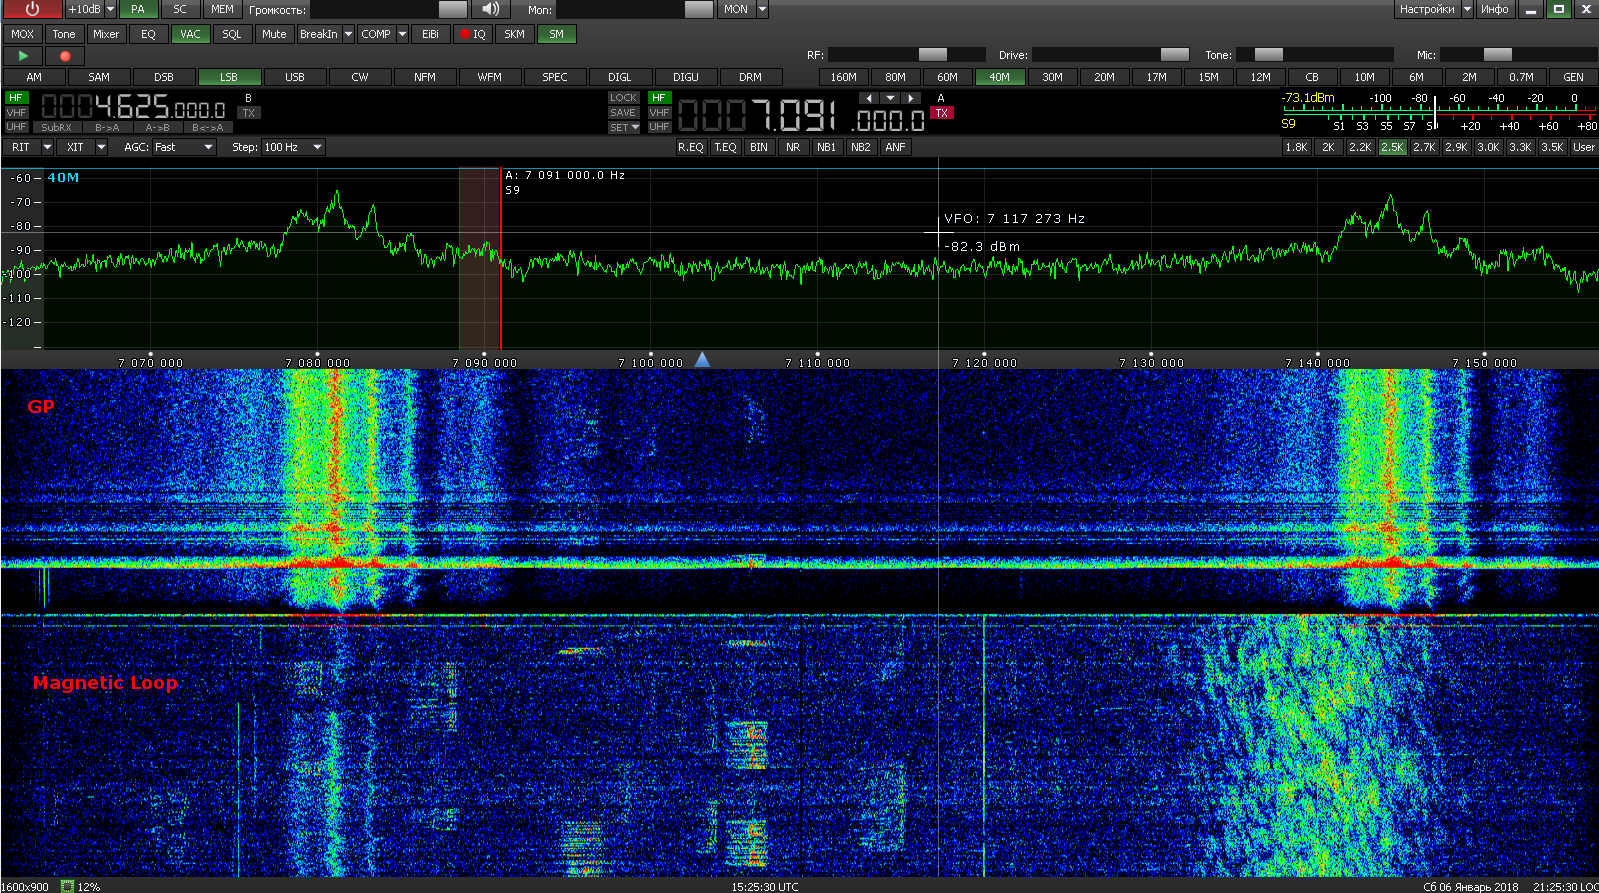The height and width of the screenshot is (893, 1599).
Task: Open the EiBi schedule button
Action: pyautogui.click(x=430, y=34)
